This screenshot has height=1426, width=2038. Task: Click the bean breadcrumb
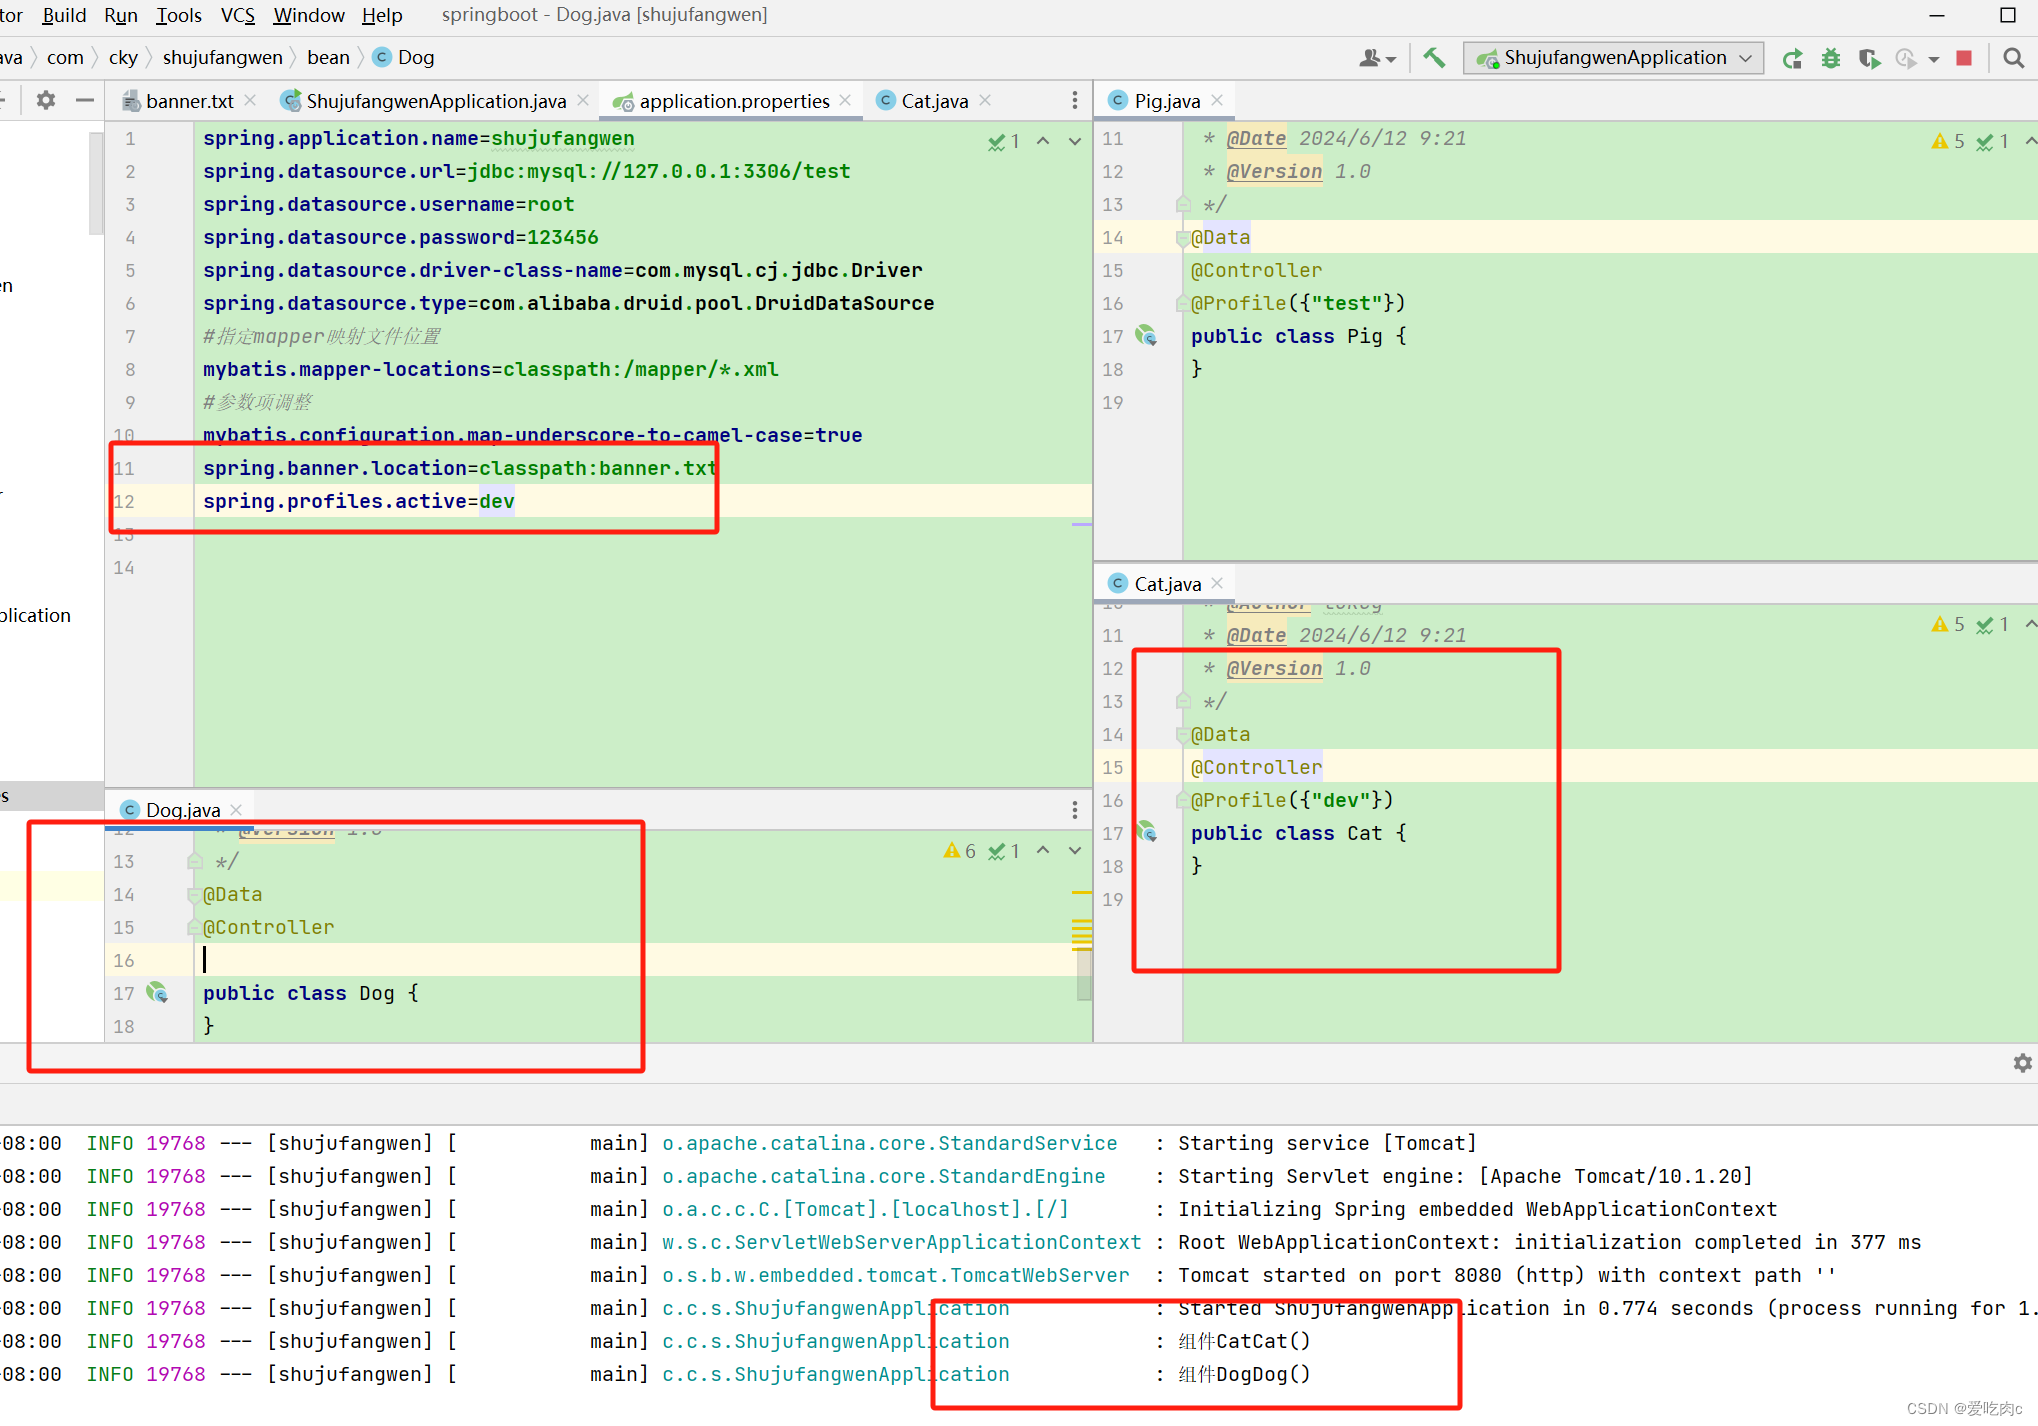(x=328, y=58)
